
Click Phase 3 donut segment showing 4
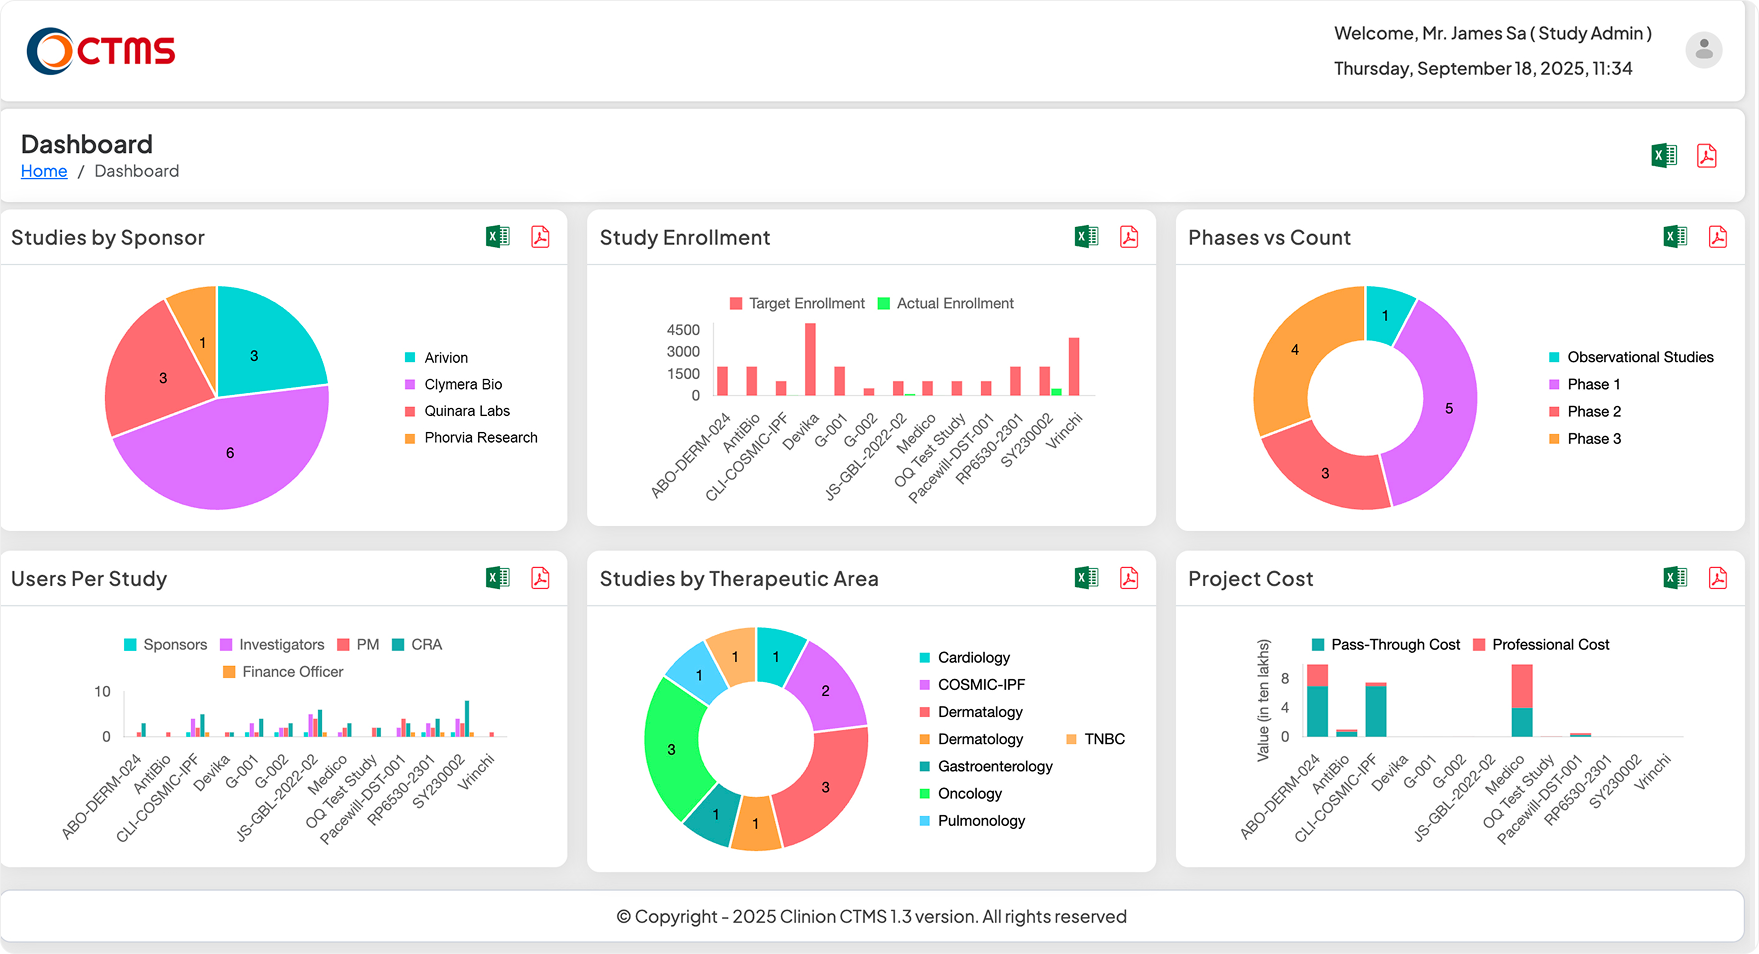1295,350
